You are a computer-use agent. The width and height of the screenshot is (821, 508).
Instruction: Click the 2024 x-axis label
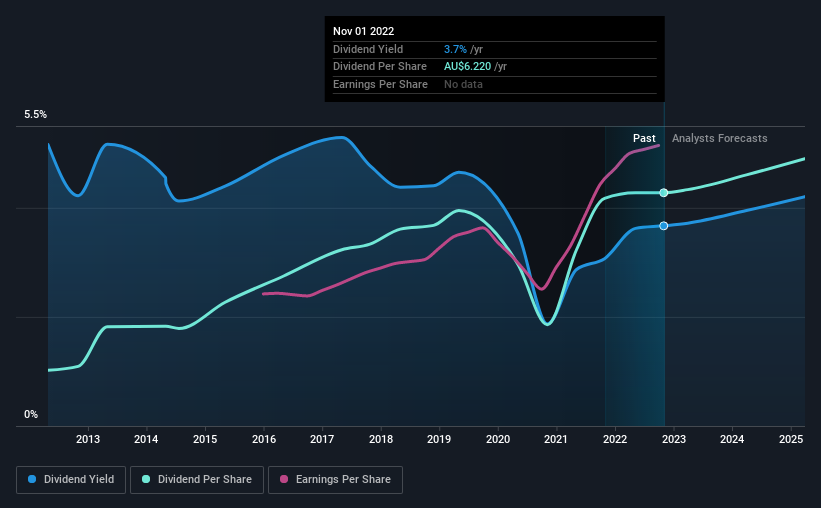point(731,439)
